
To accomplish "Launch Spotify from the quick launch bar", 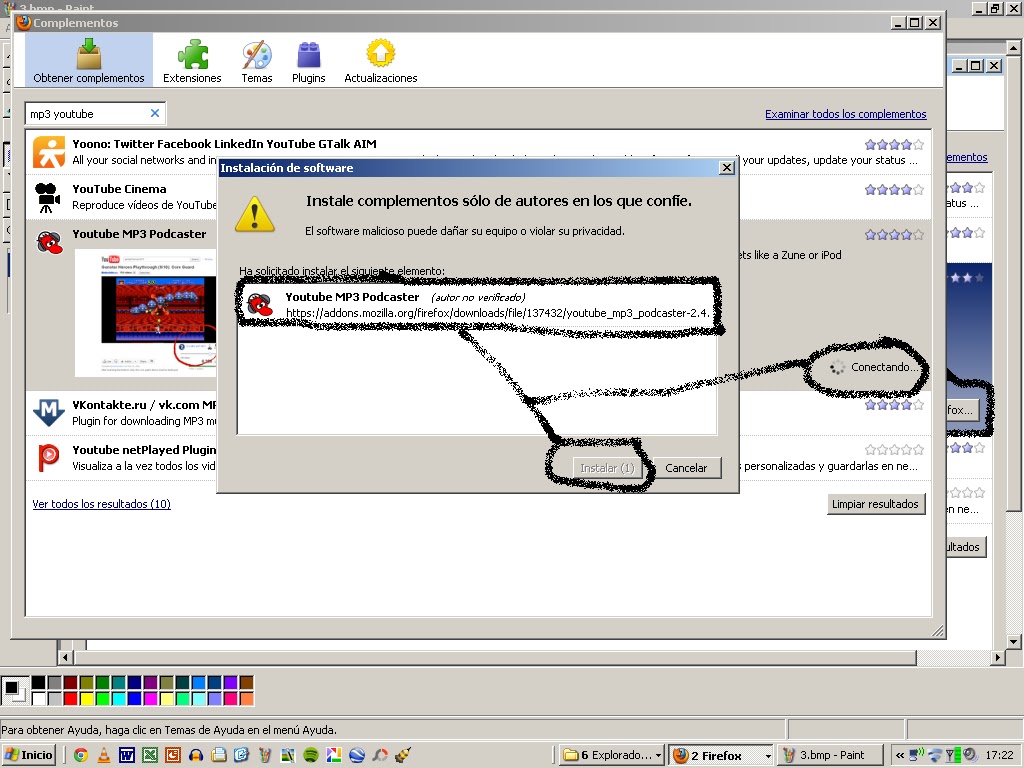I will tap(311, 755).
